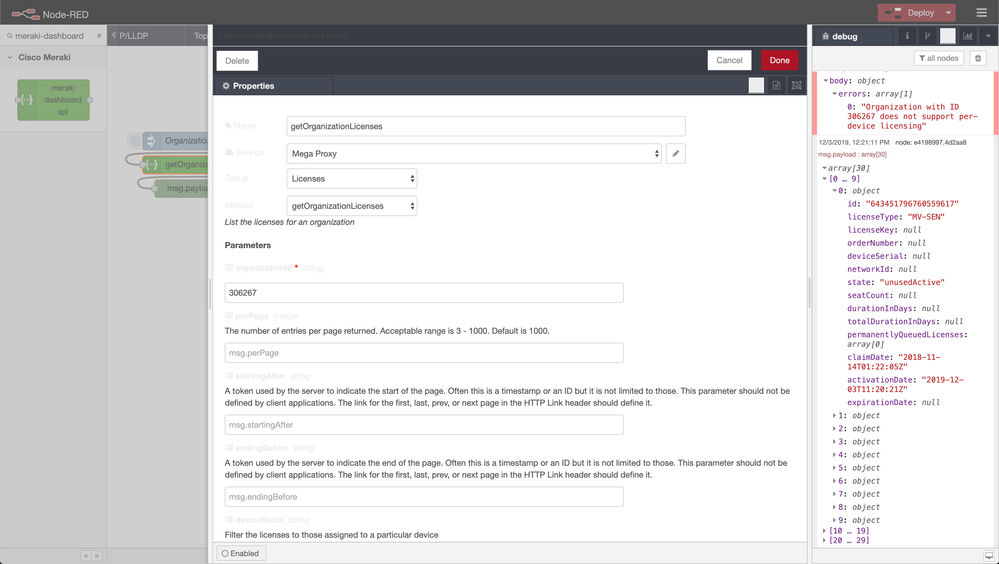Image resolution: width=999 pixels, height=564 pixels.
Task: Expand the 3: object entry
Action: click(x=835, y=442)
